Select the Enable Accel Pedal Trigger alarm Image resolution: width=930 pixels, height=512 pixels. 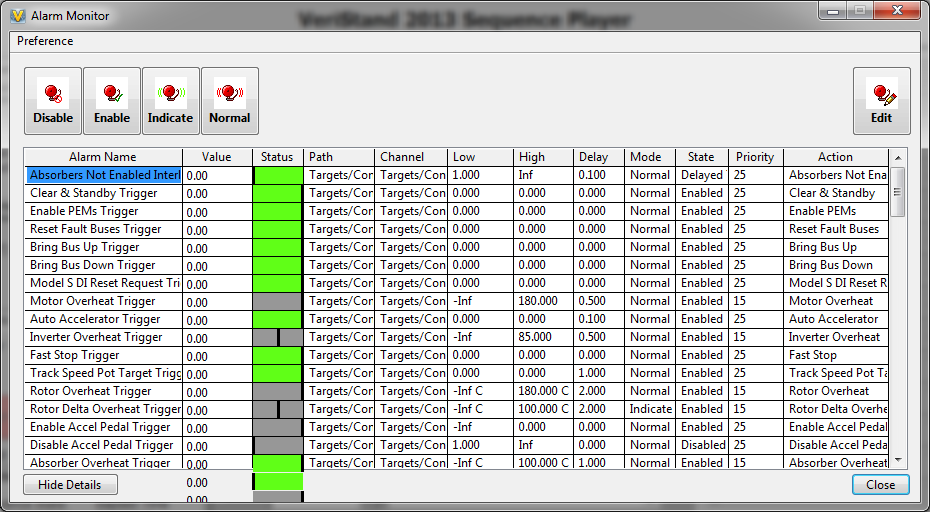pos(104,427)
